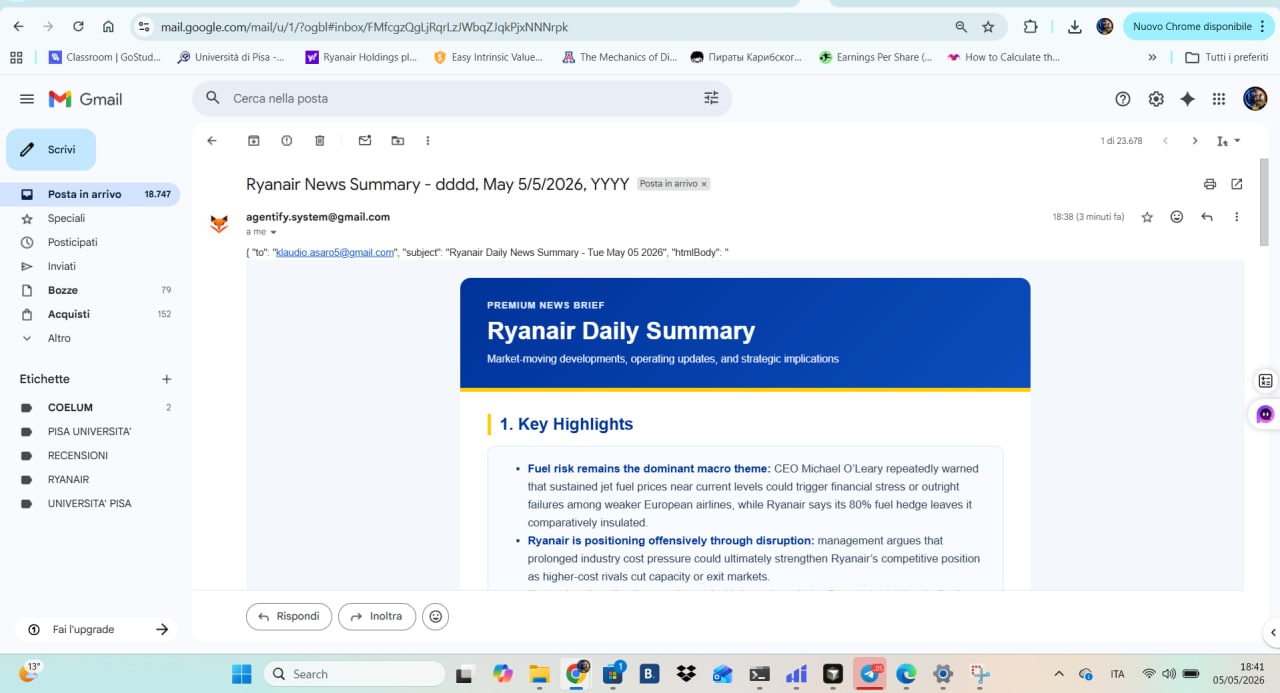Open the Google apps grid
Image resolution: width=1280 pixels, height=693 pixels.
point(1219,99)
